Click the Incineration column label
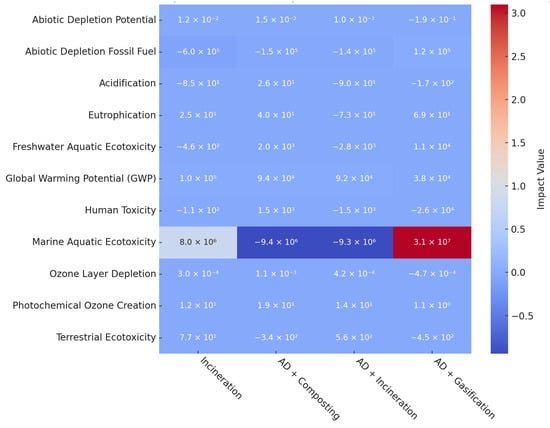 click(221, 378)
